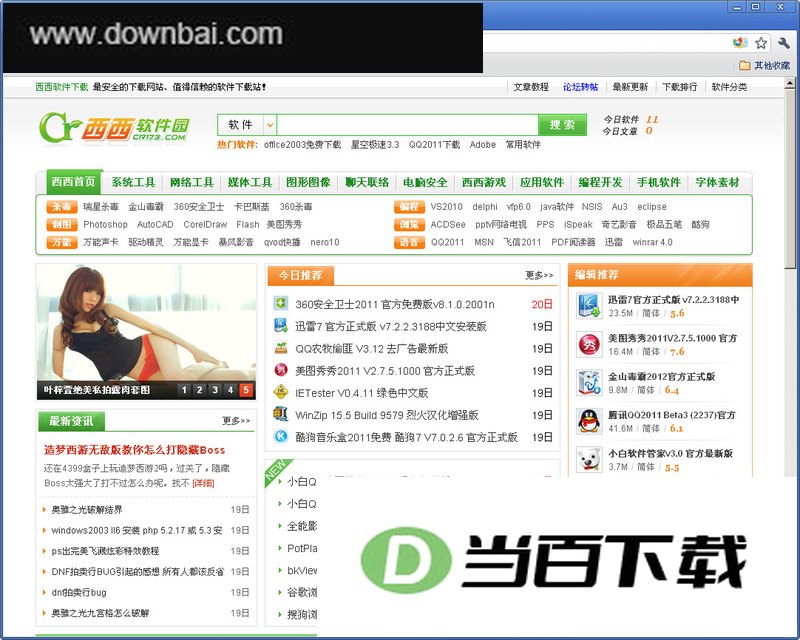
Task: Click the winrar 4.0 link
Action: tap(652, 242)
